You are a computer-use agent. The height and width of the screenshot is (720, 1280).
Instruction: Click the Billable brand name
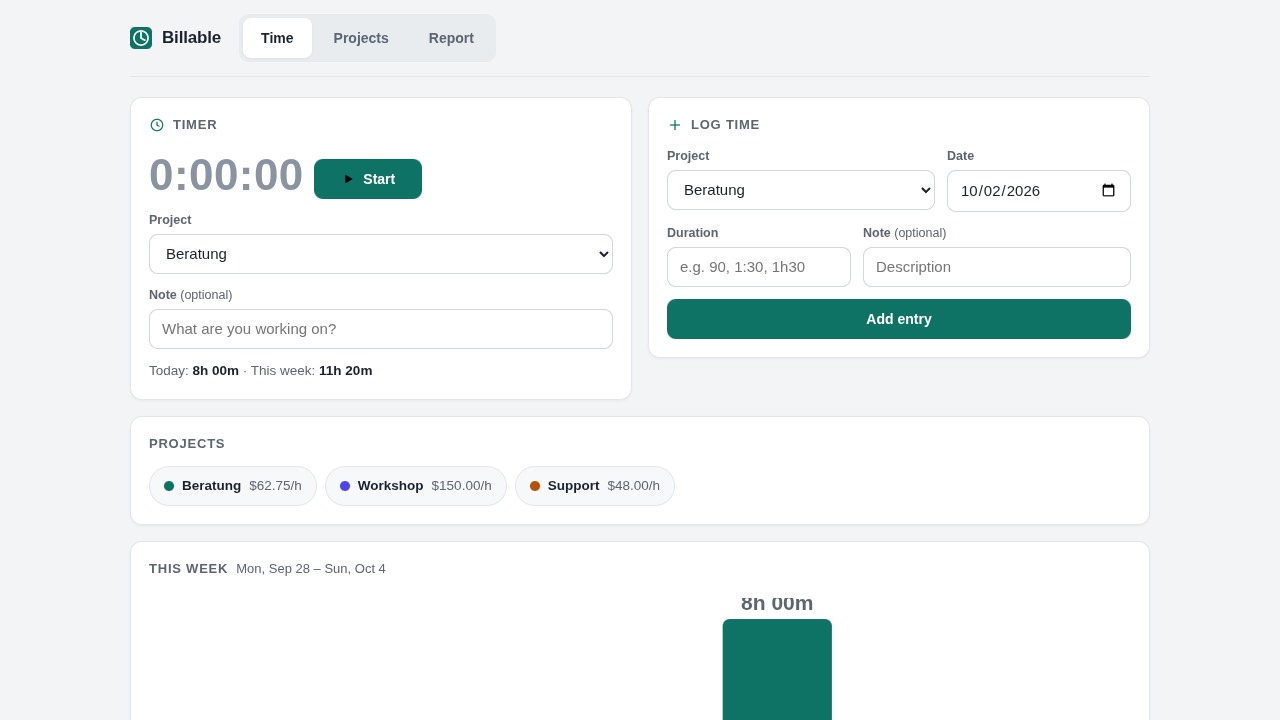[x=191, y=38]
